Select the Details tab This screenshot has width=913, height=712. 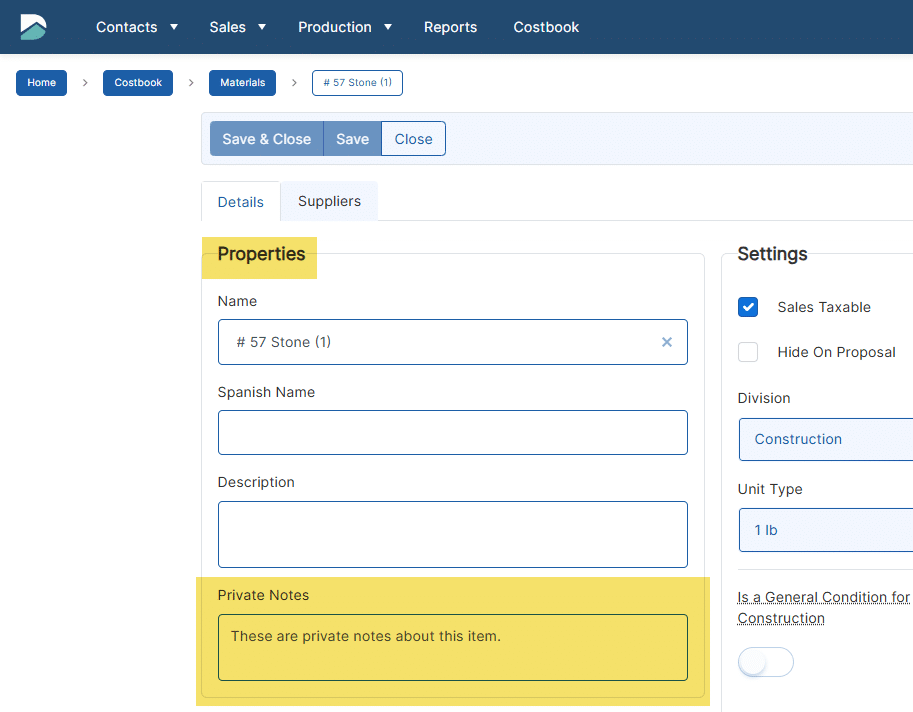pyautogui.click(x=241, y=202)
